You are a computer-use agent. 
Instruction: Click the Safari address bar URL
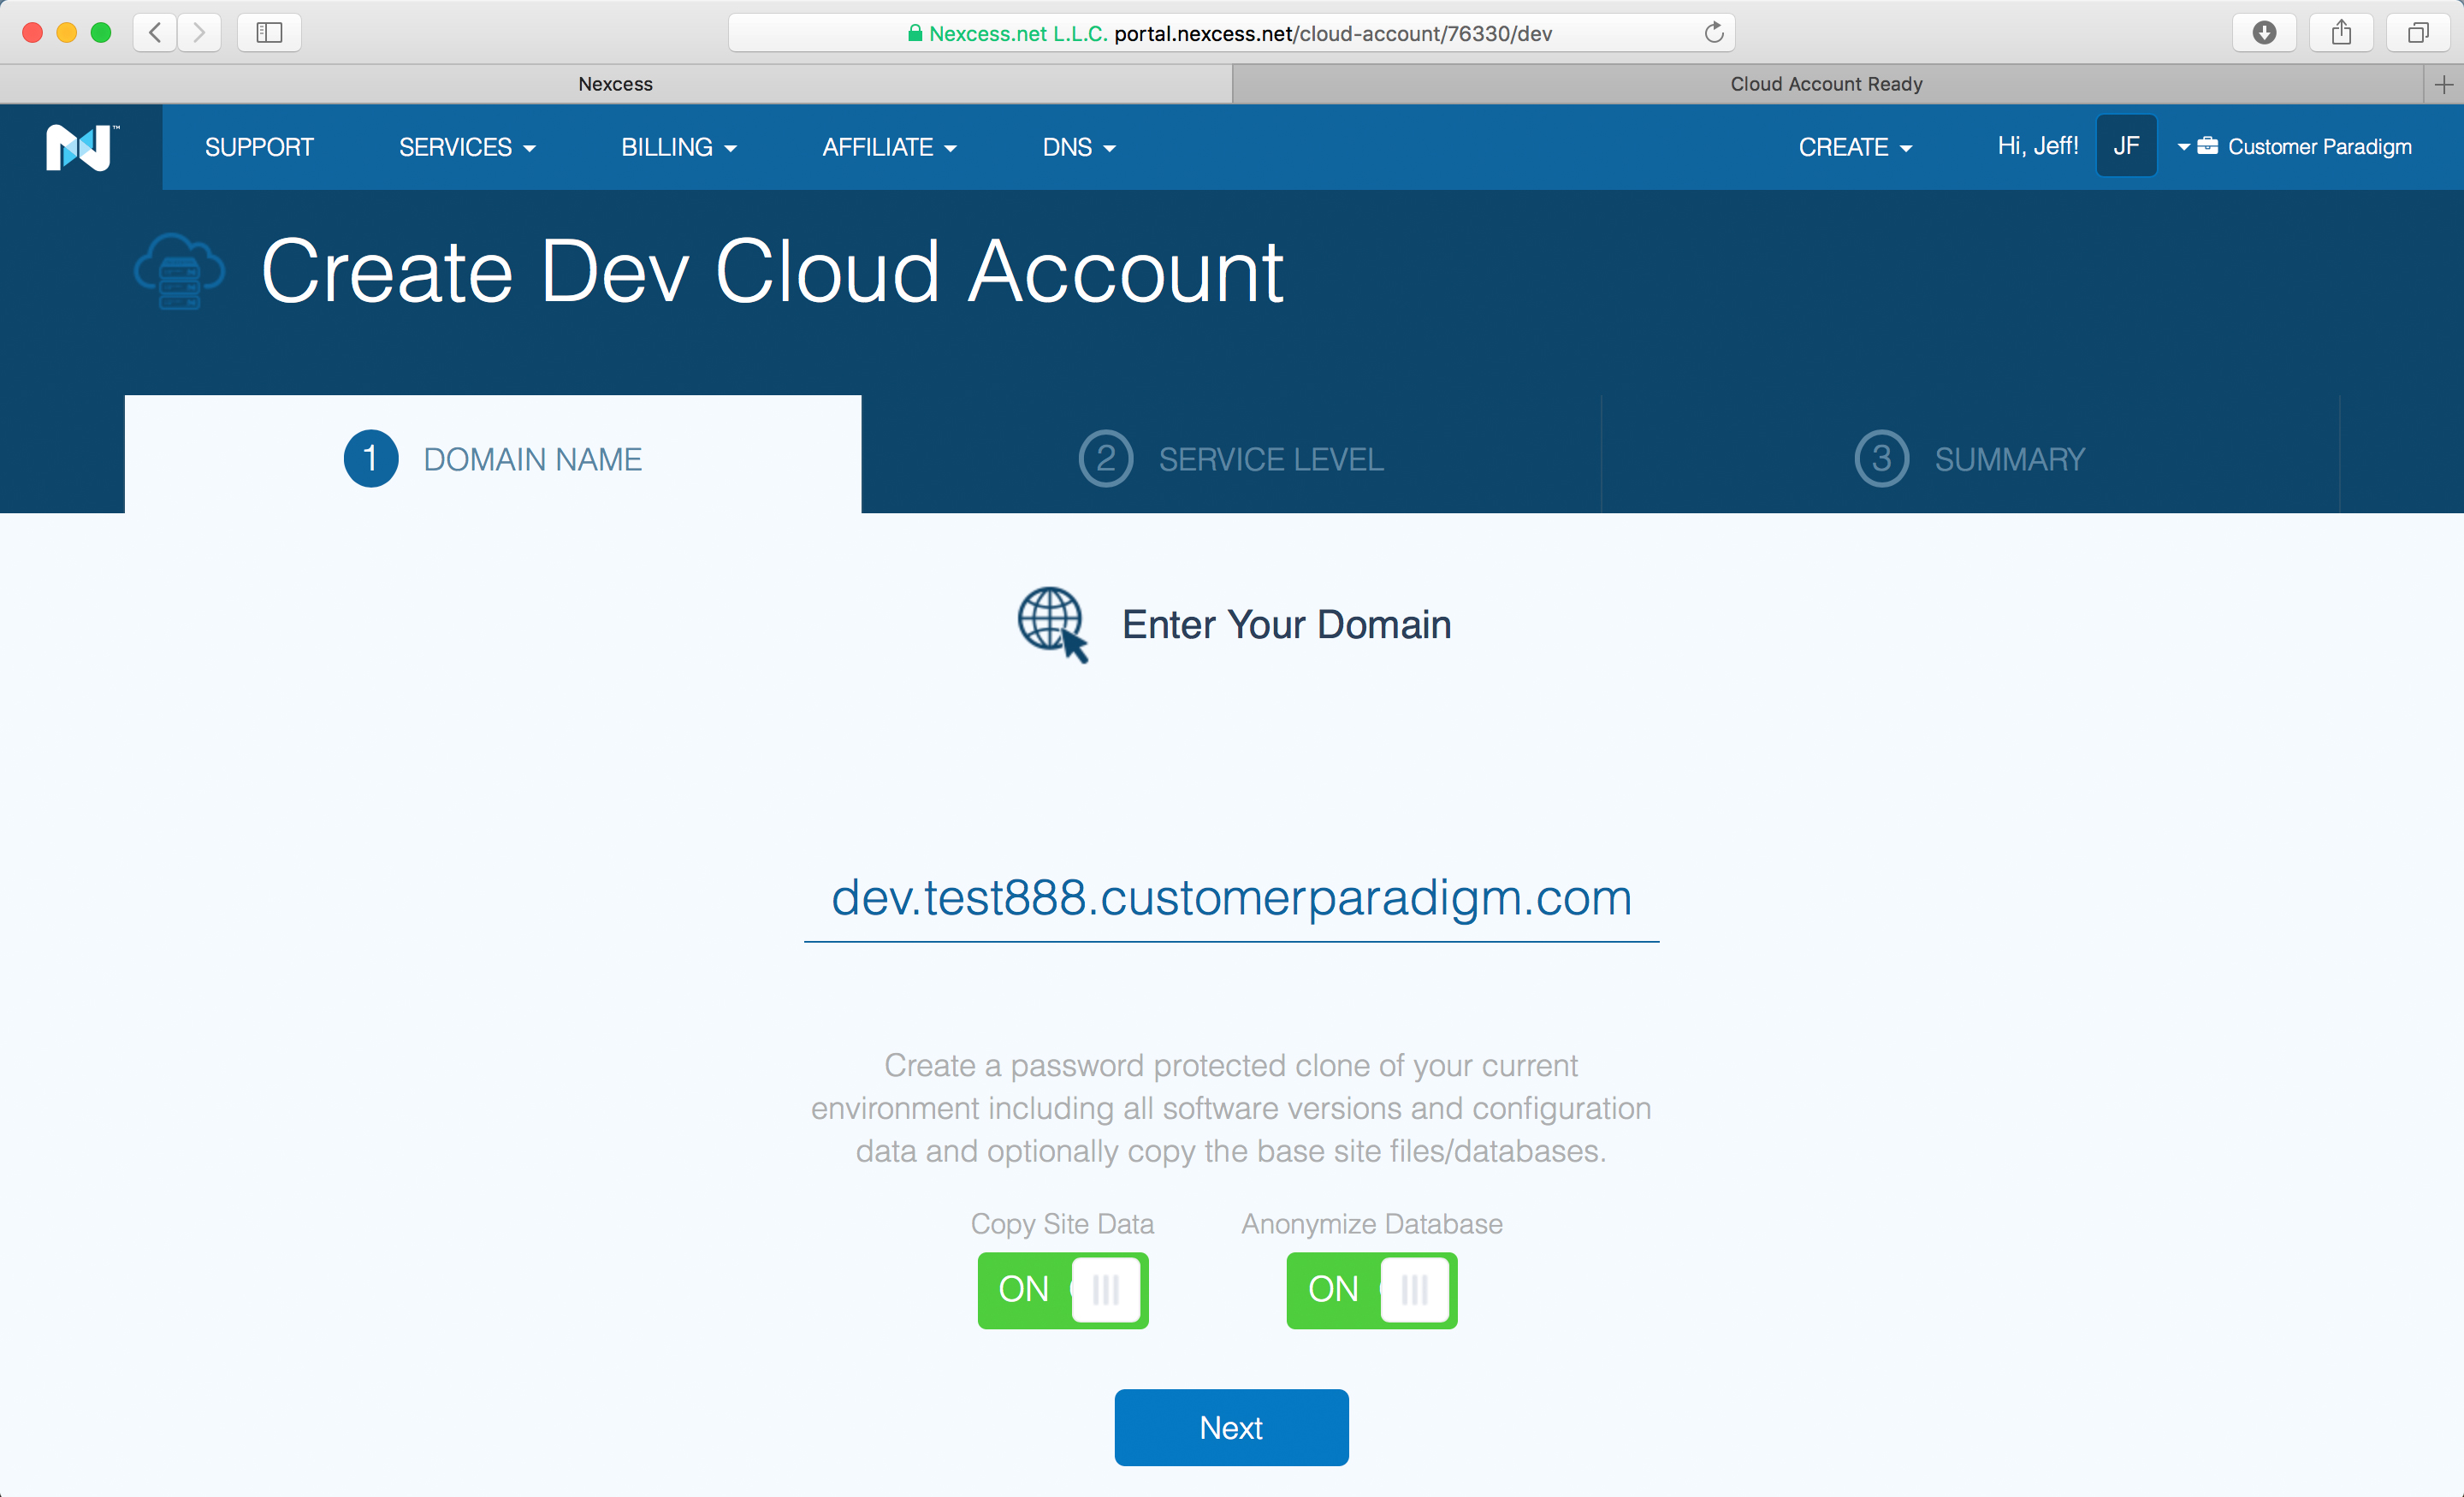coord(1231,33)
